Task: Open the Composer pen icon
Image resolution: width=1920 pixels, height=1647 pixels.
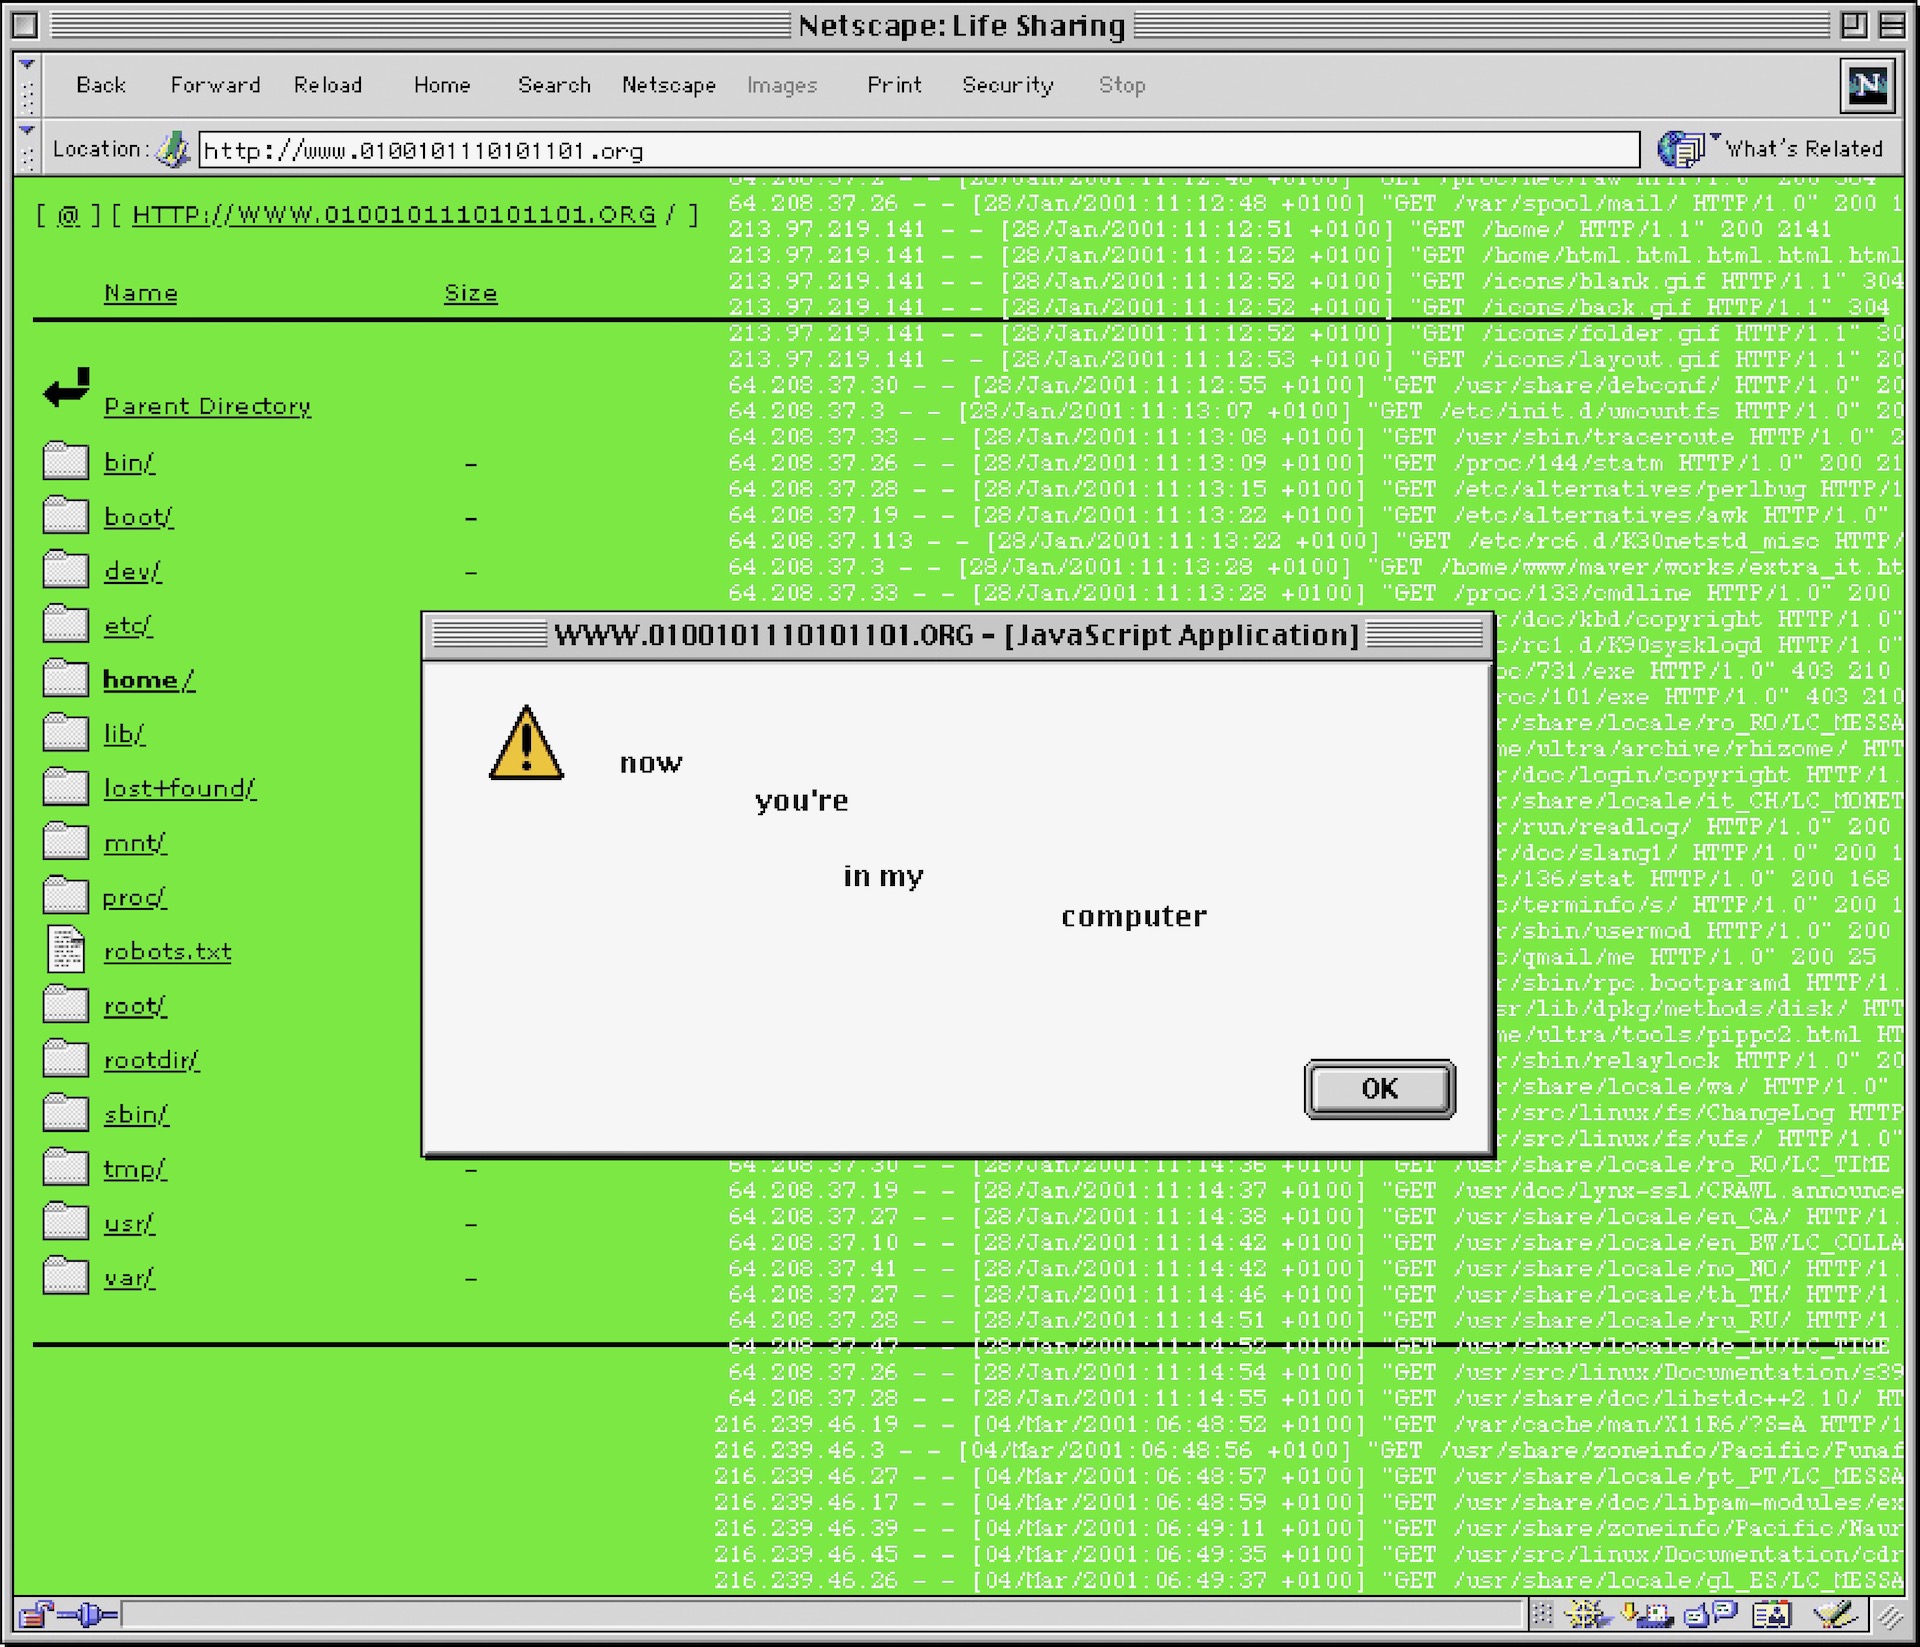Action: (1836, 1614)
